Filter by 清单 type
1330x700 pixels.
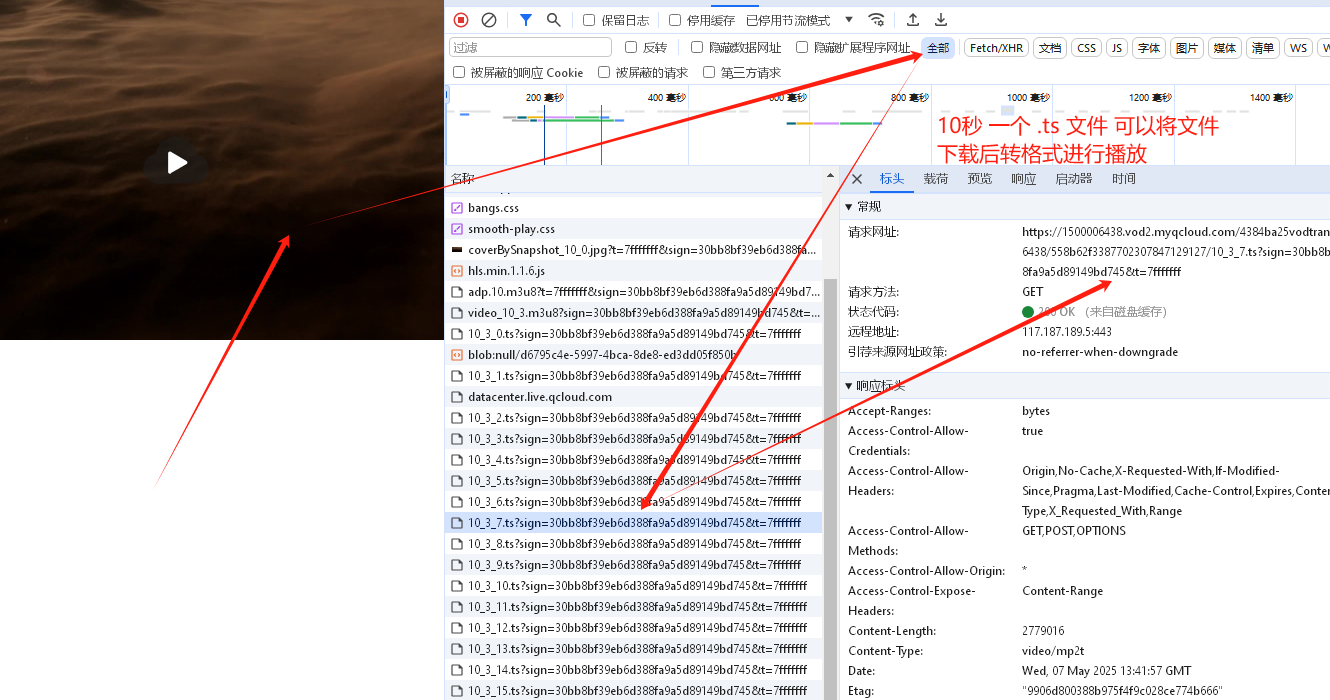tap(1263, 48)
